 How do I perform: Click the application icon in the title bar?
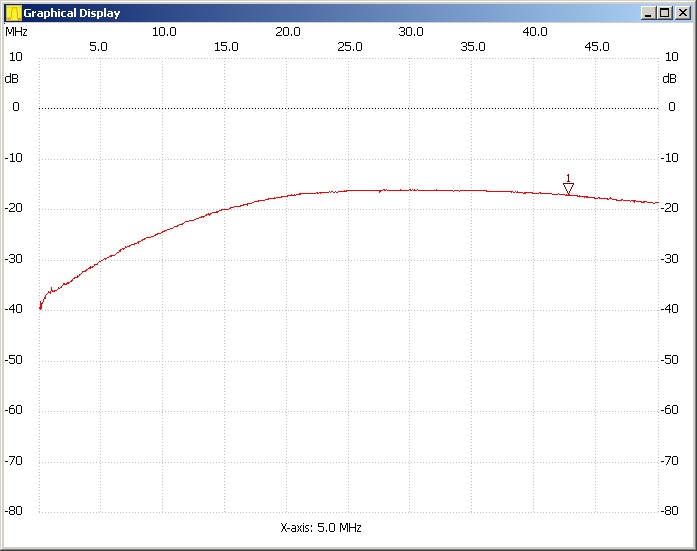coord(13,13)
